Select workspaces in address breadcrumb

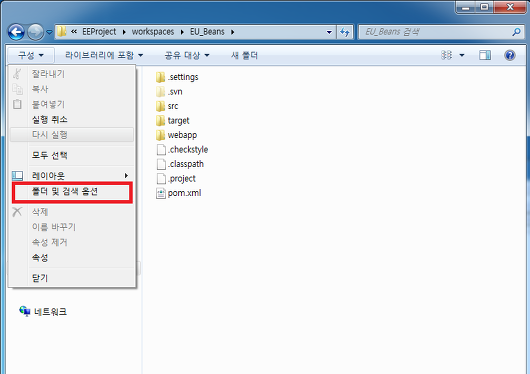(153, 32)
